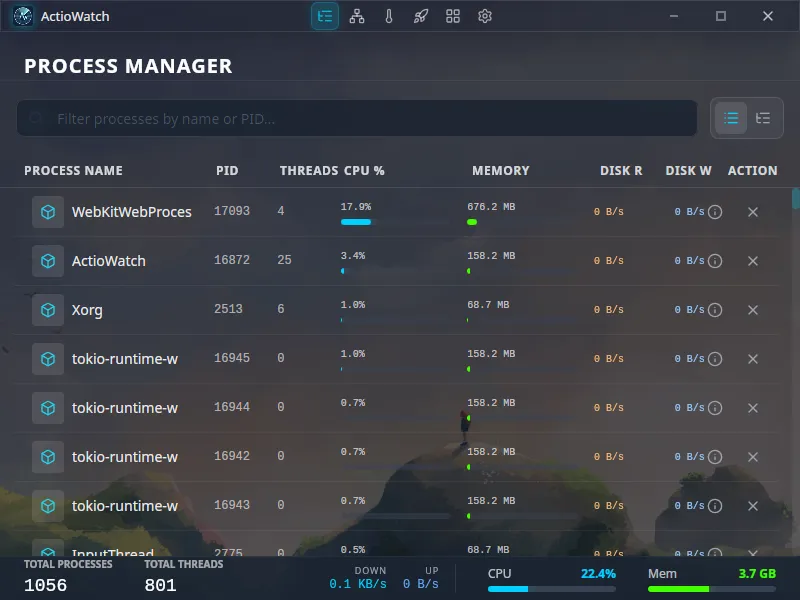This screenshot has height=600, width=800.
Task: Enable the flat list view toggle
Action: click(x=731, y=118)
